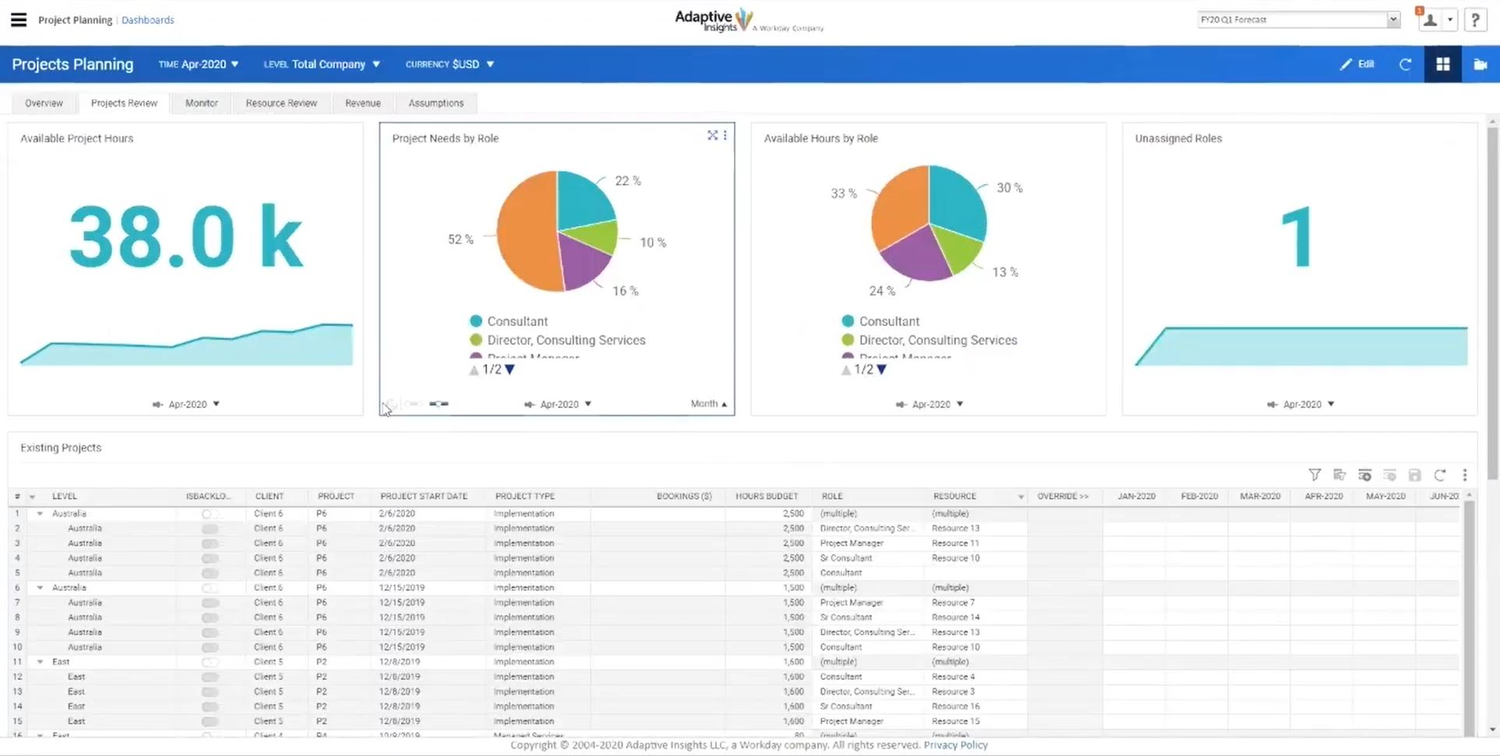Expand Project Needs by Role to fullscreen

[712, 135]
